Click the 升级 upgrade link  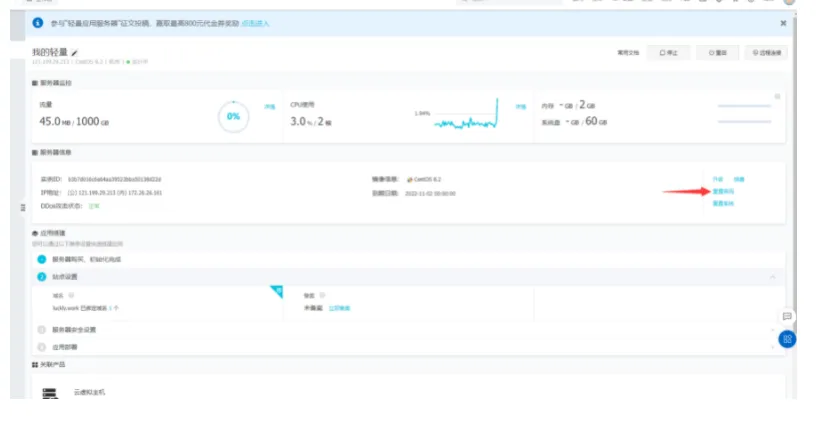click(x=718, y=179)
